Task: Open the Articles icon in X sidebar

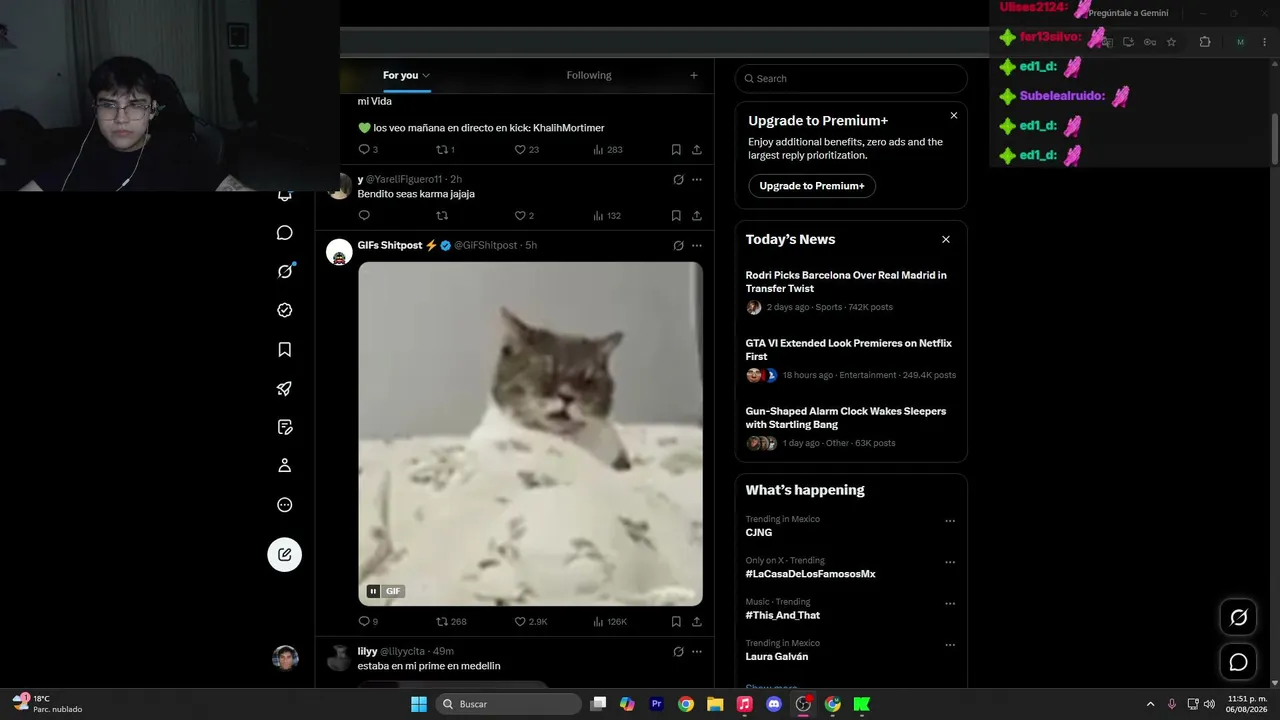Action: (x=285, y=427)
